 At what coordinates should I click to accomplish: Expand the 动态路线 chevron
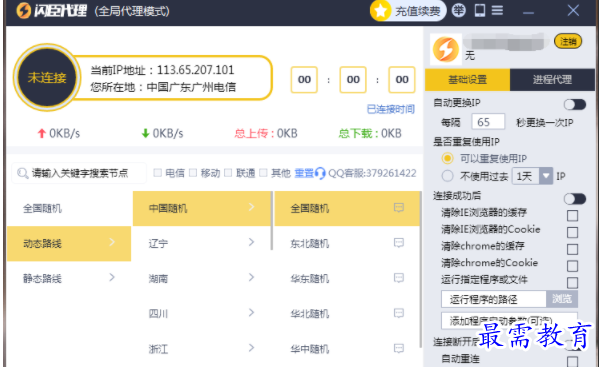pos(112,242)
